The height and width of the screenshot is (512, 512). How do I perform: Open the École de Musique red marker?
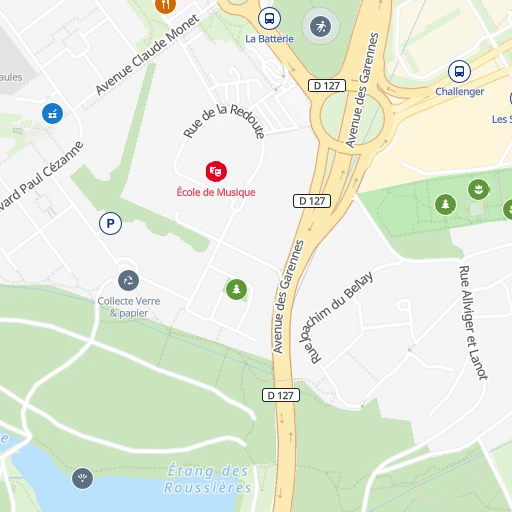(216, 172)
